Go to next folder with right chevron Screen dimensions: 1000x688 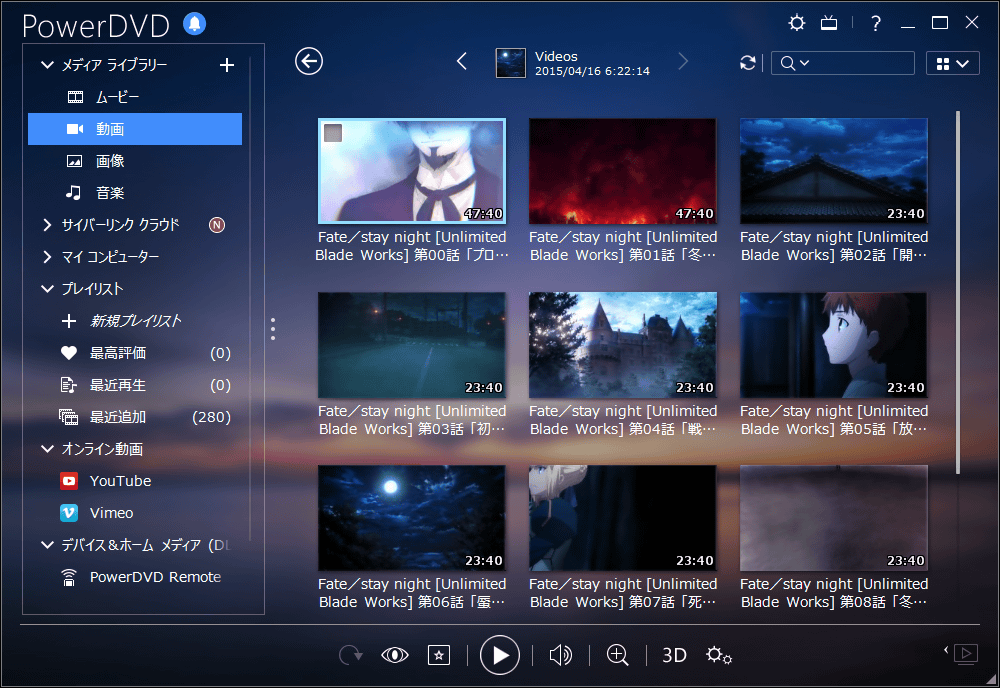(683, 61)
